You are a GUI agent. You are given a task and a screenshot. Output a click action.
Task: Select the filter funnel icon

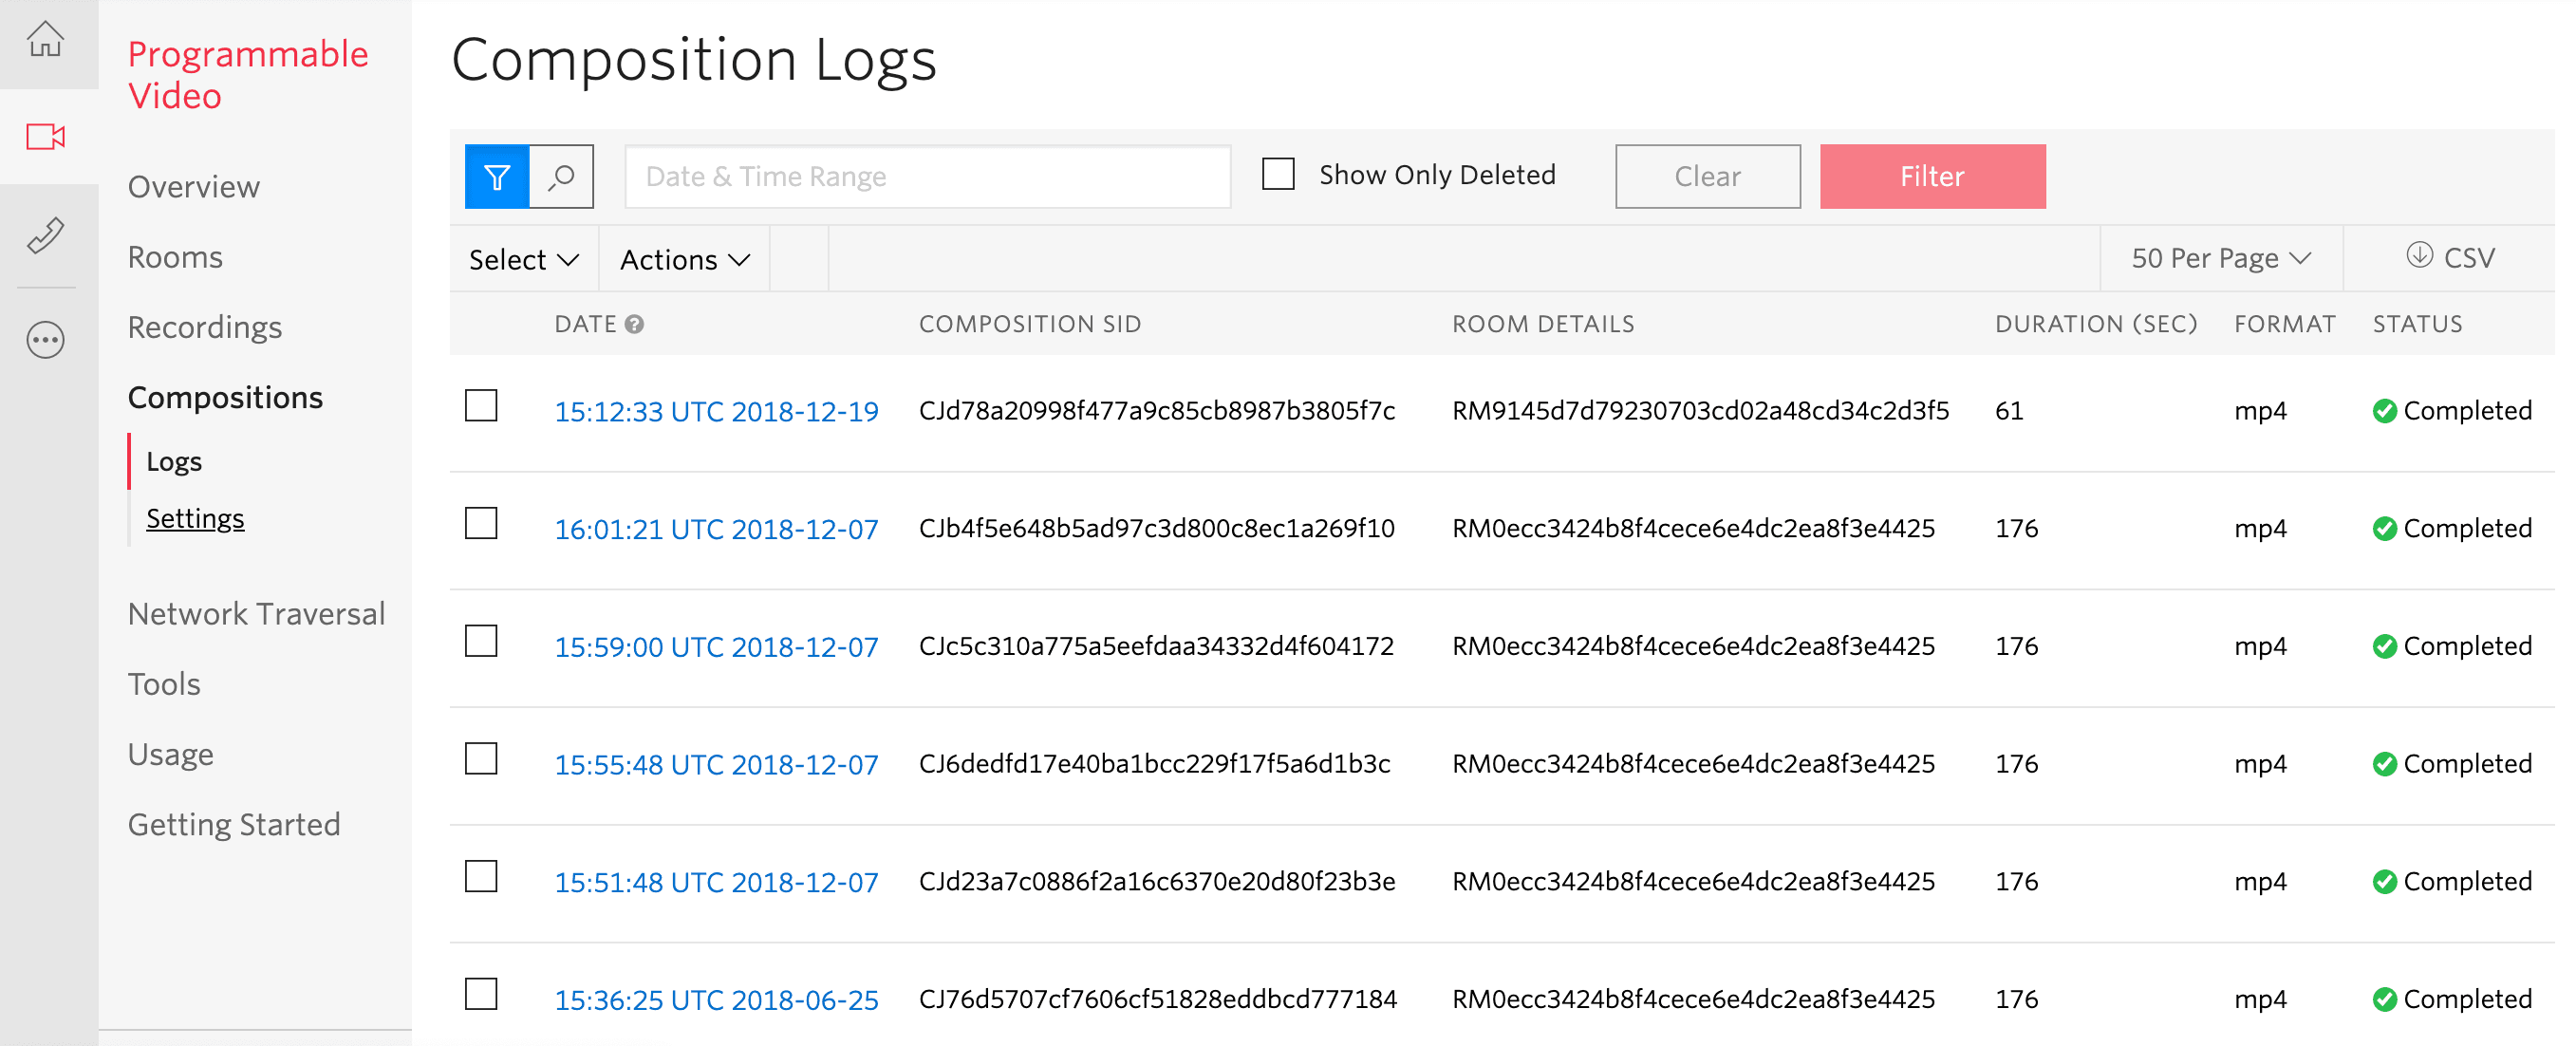point(497,176)
